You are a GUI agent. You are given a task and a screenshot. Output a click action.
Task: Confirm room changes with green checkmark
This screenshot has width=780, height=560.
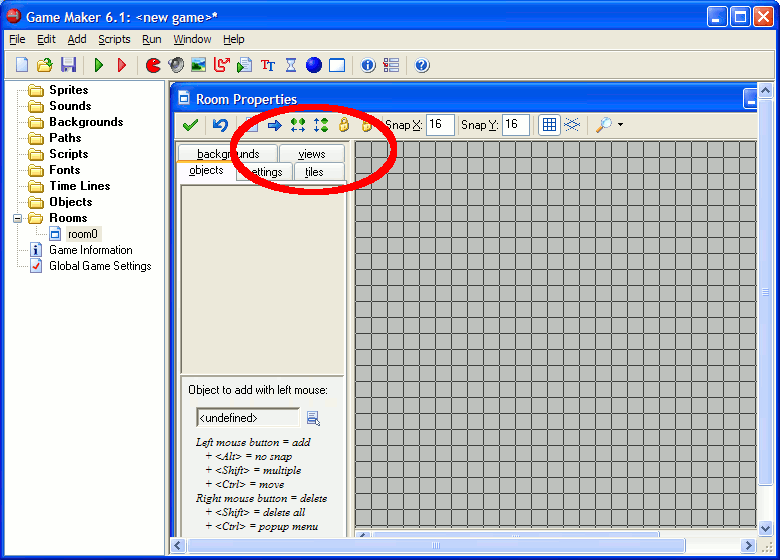point(190,125)
